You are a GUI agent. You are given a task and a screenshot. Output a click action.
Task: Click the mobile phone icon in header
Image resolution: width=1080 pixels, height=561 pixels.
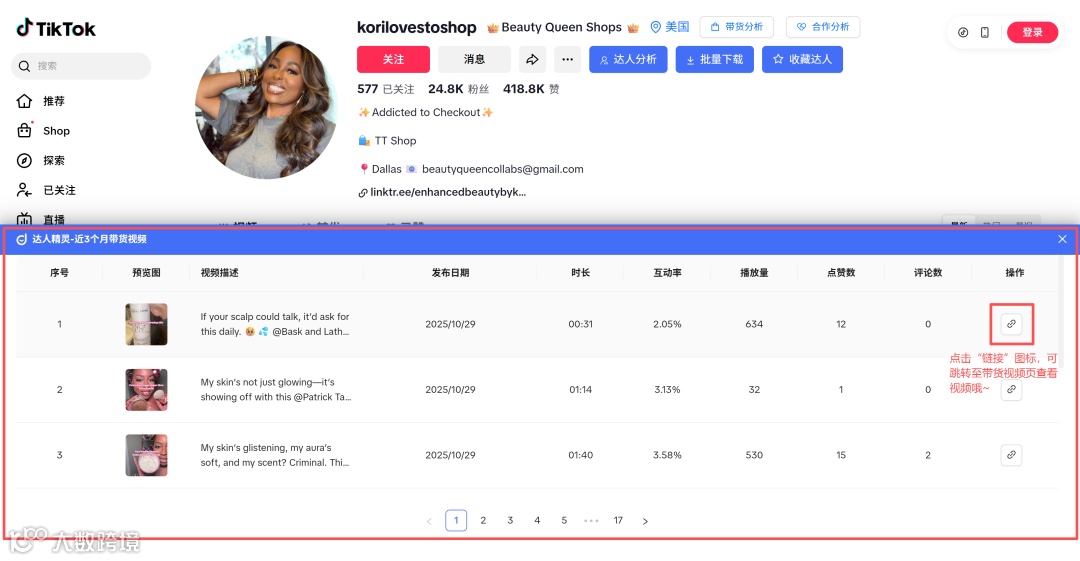tap(985, 32)
